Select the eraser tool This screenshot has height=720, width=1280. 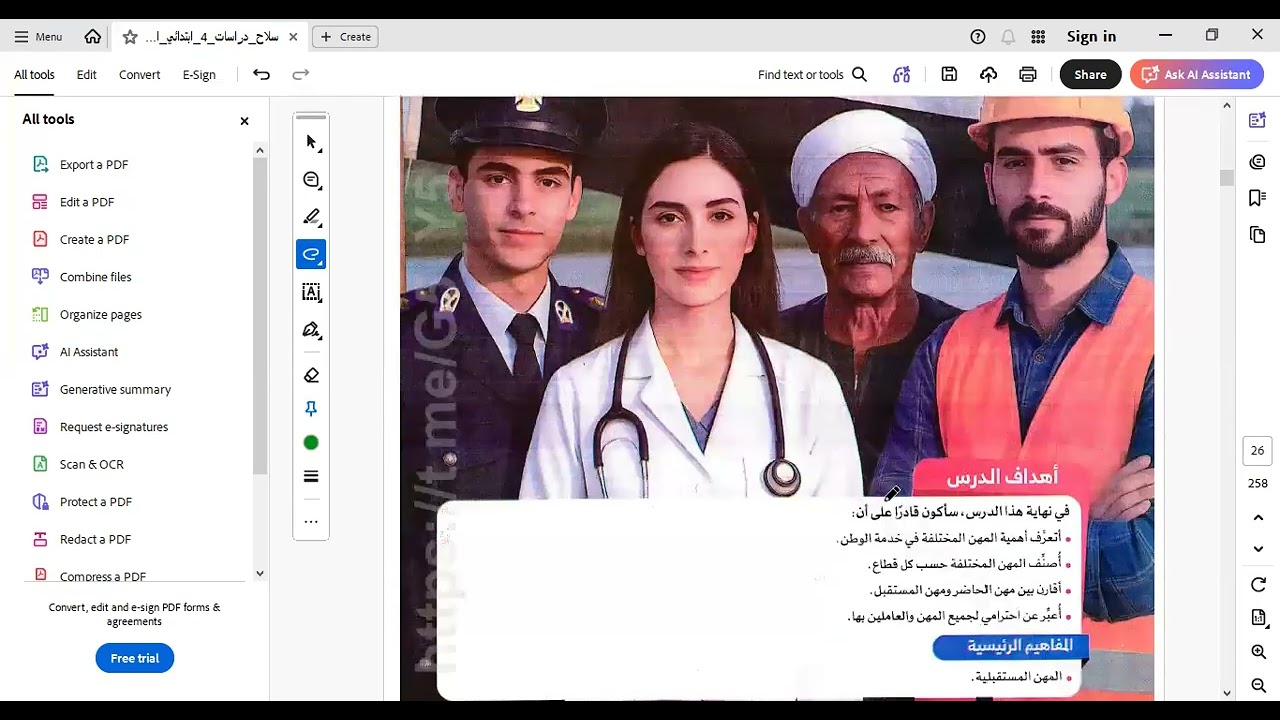[x=311, y=375]
